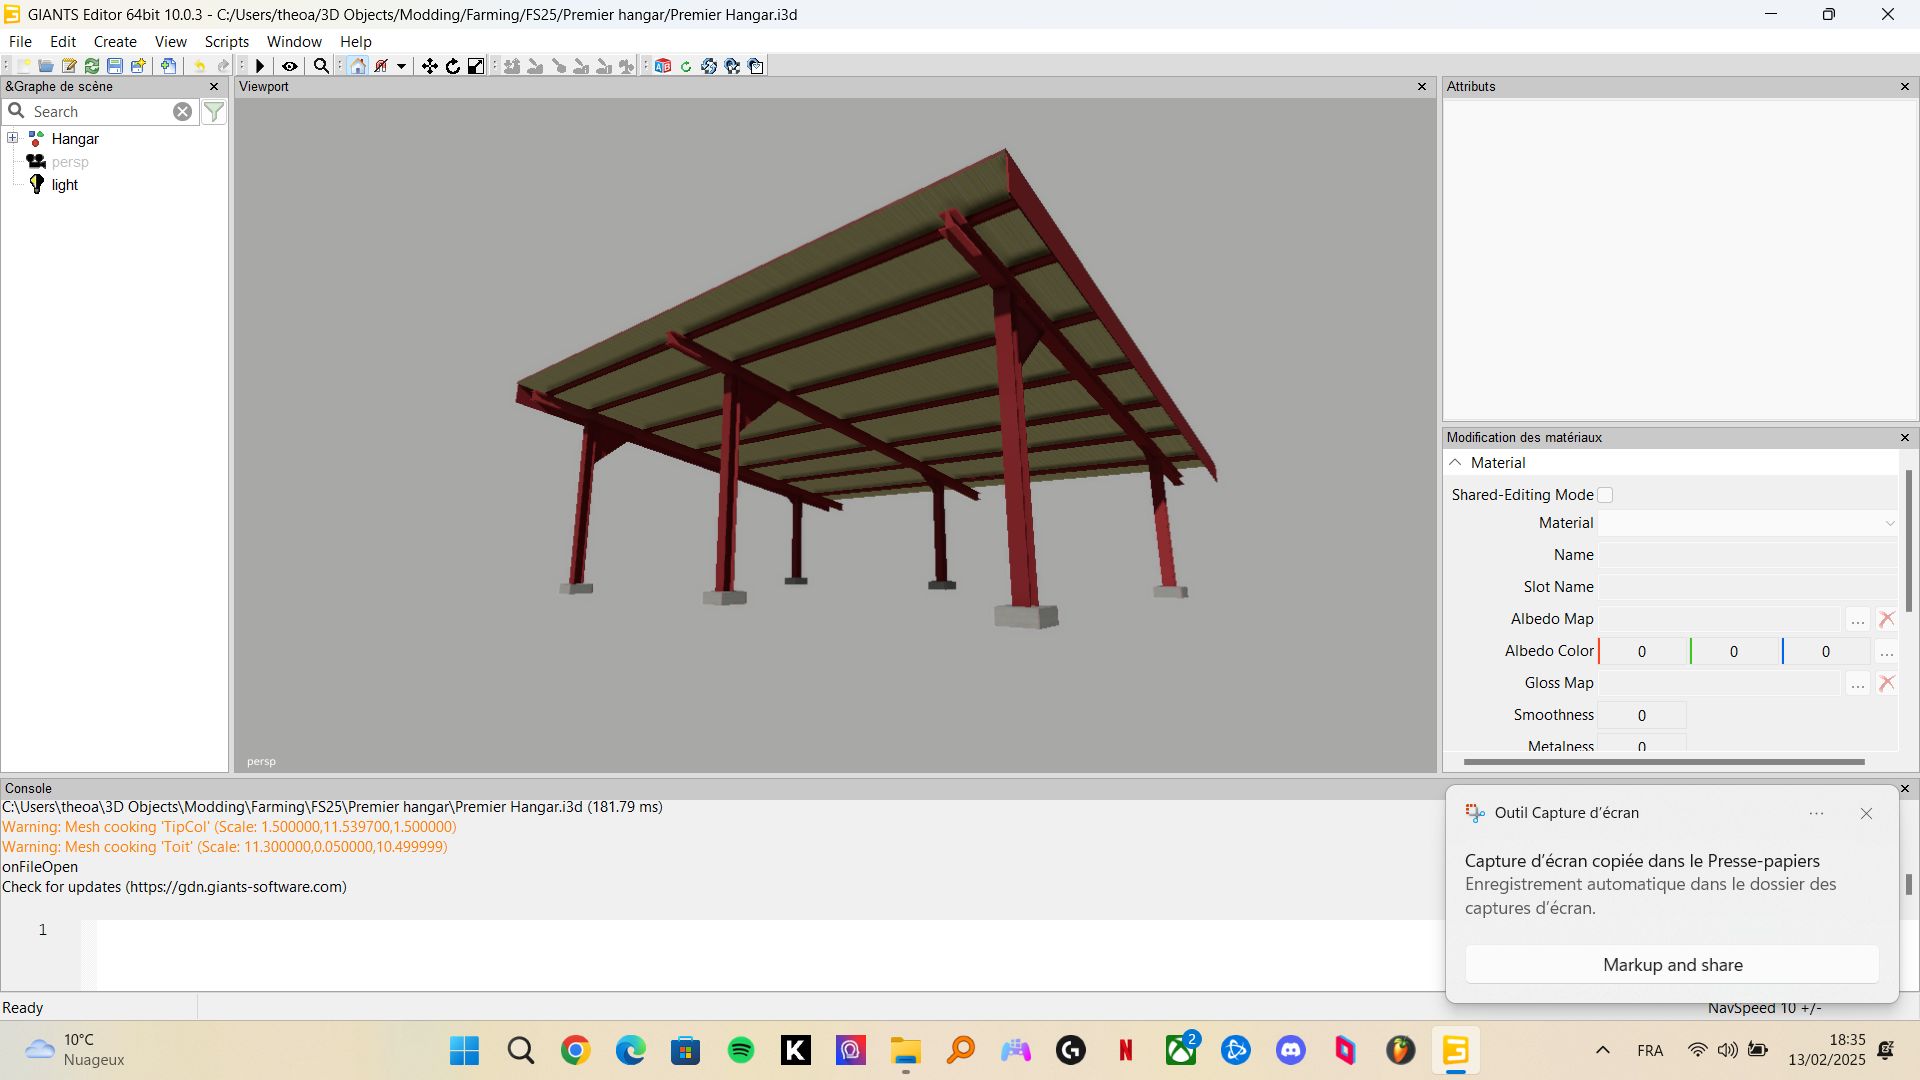Click the Check for updates link in console
Image resolution: width=1920 pixels, height=1080 pixels.
(x=173, y=886)
